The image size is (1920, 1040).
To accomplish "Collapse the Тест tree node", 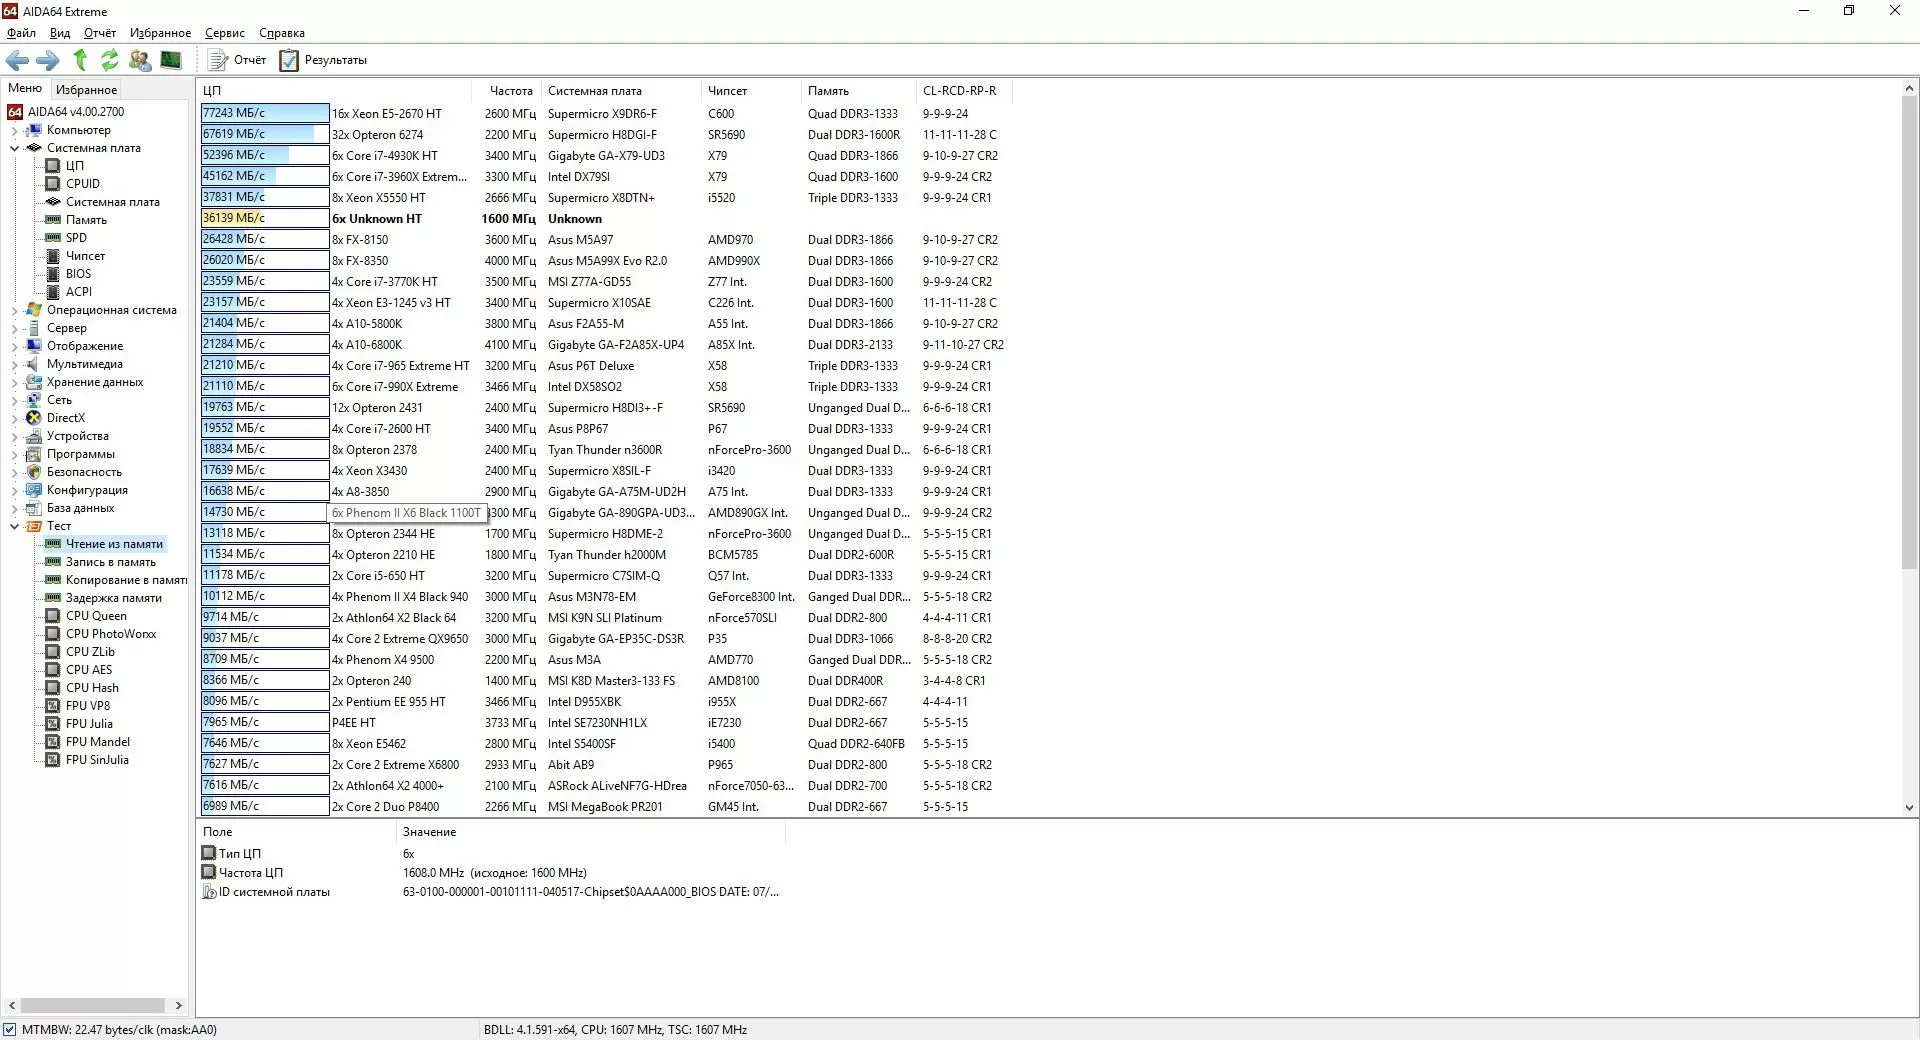I will [x=14, y=526].
